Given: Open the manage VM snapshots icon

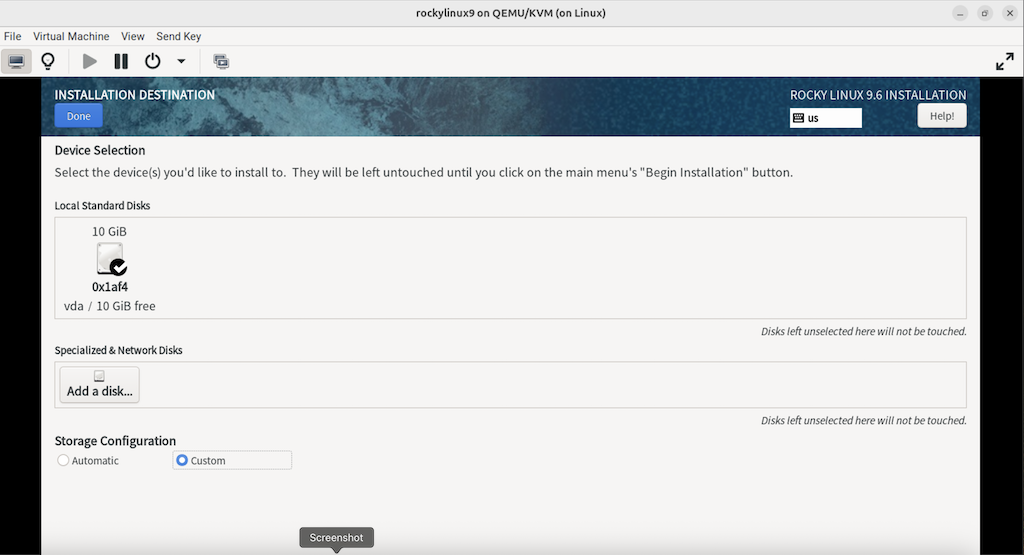Looking at the screenshot, I should click(221, 61).
